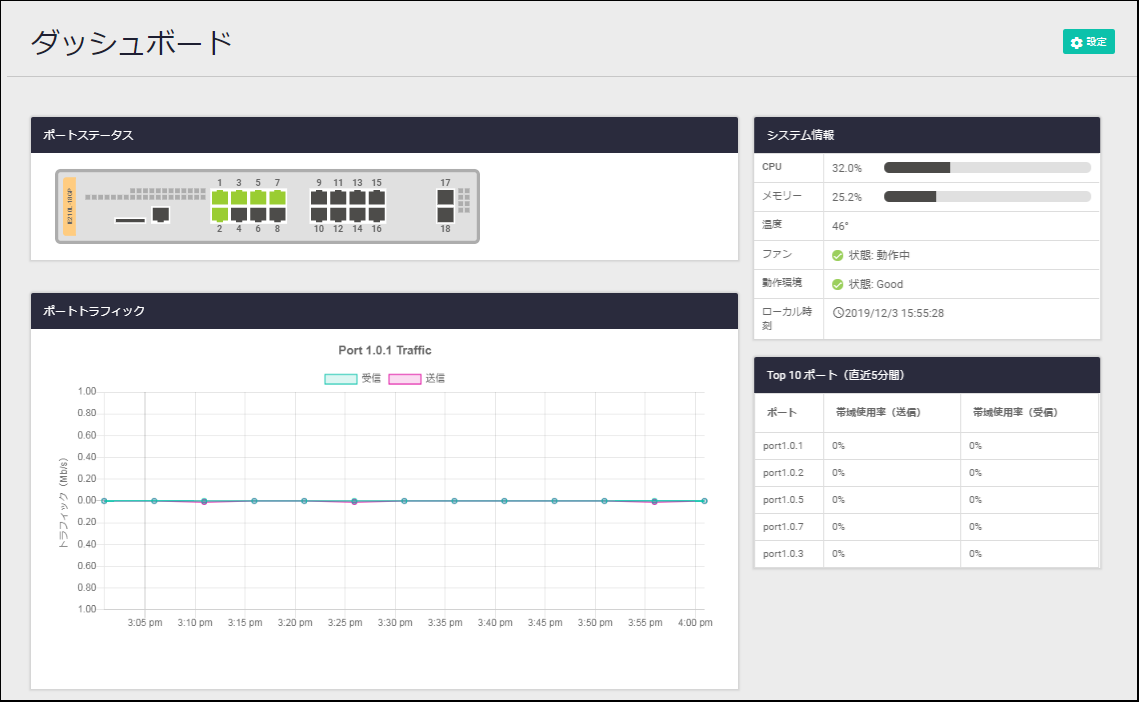This screenshot has height=702, width=1139.
Task: Click green port 7 on the switch
Action: (x=277, y=198)
